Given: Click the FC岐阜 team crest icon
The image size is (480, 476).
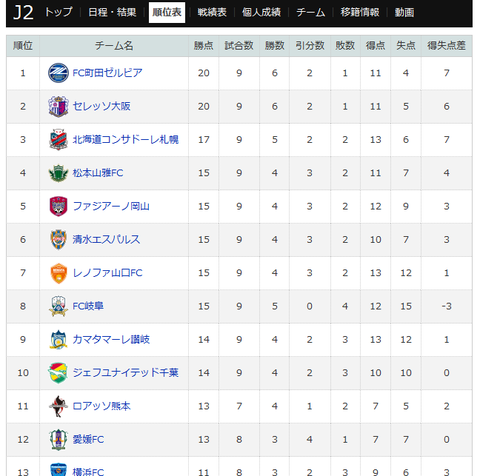Looking at the screenshot, I should pos(58,306).
